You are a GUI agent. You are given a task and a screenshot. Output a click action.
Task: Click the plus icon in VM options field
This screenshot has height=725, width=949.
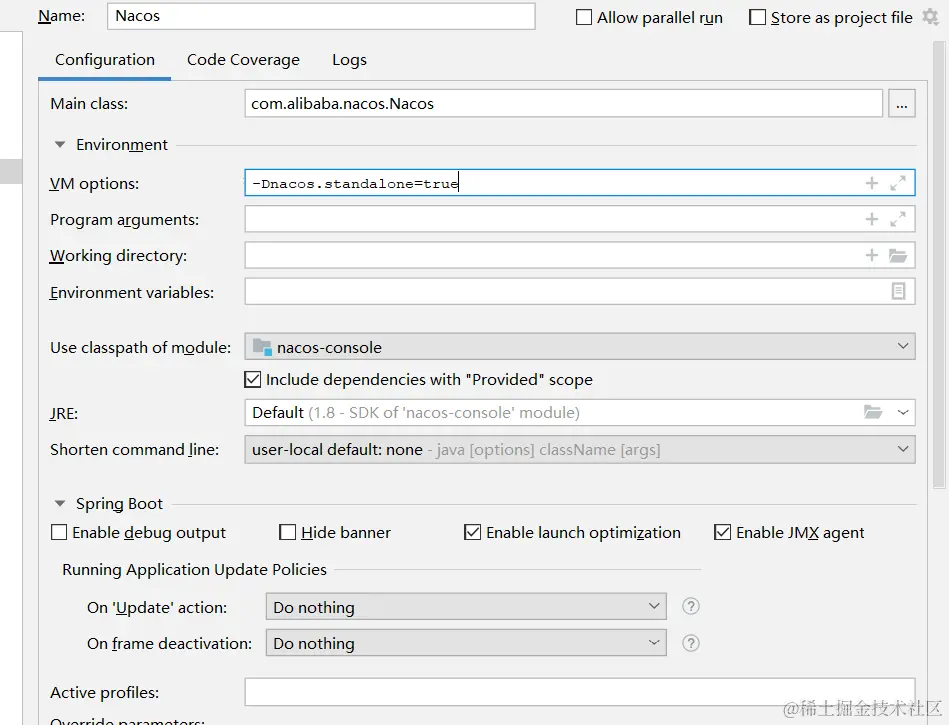click(x=872, y=183)
